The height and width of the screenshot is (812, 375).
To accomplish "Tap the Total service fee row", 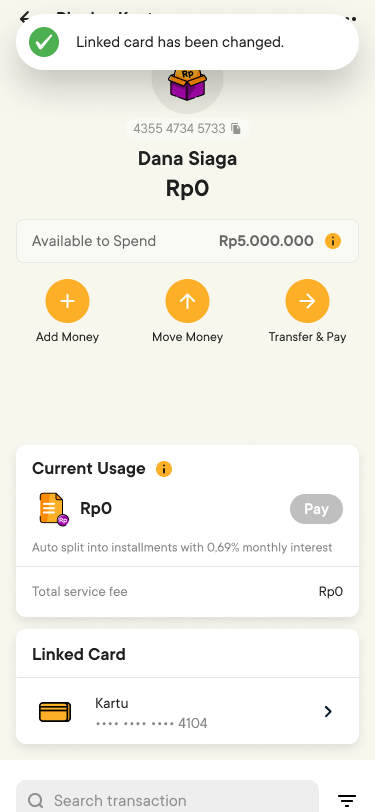I will click(188, 591).
